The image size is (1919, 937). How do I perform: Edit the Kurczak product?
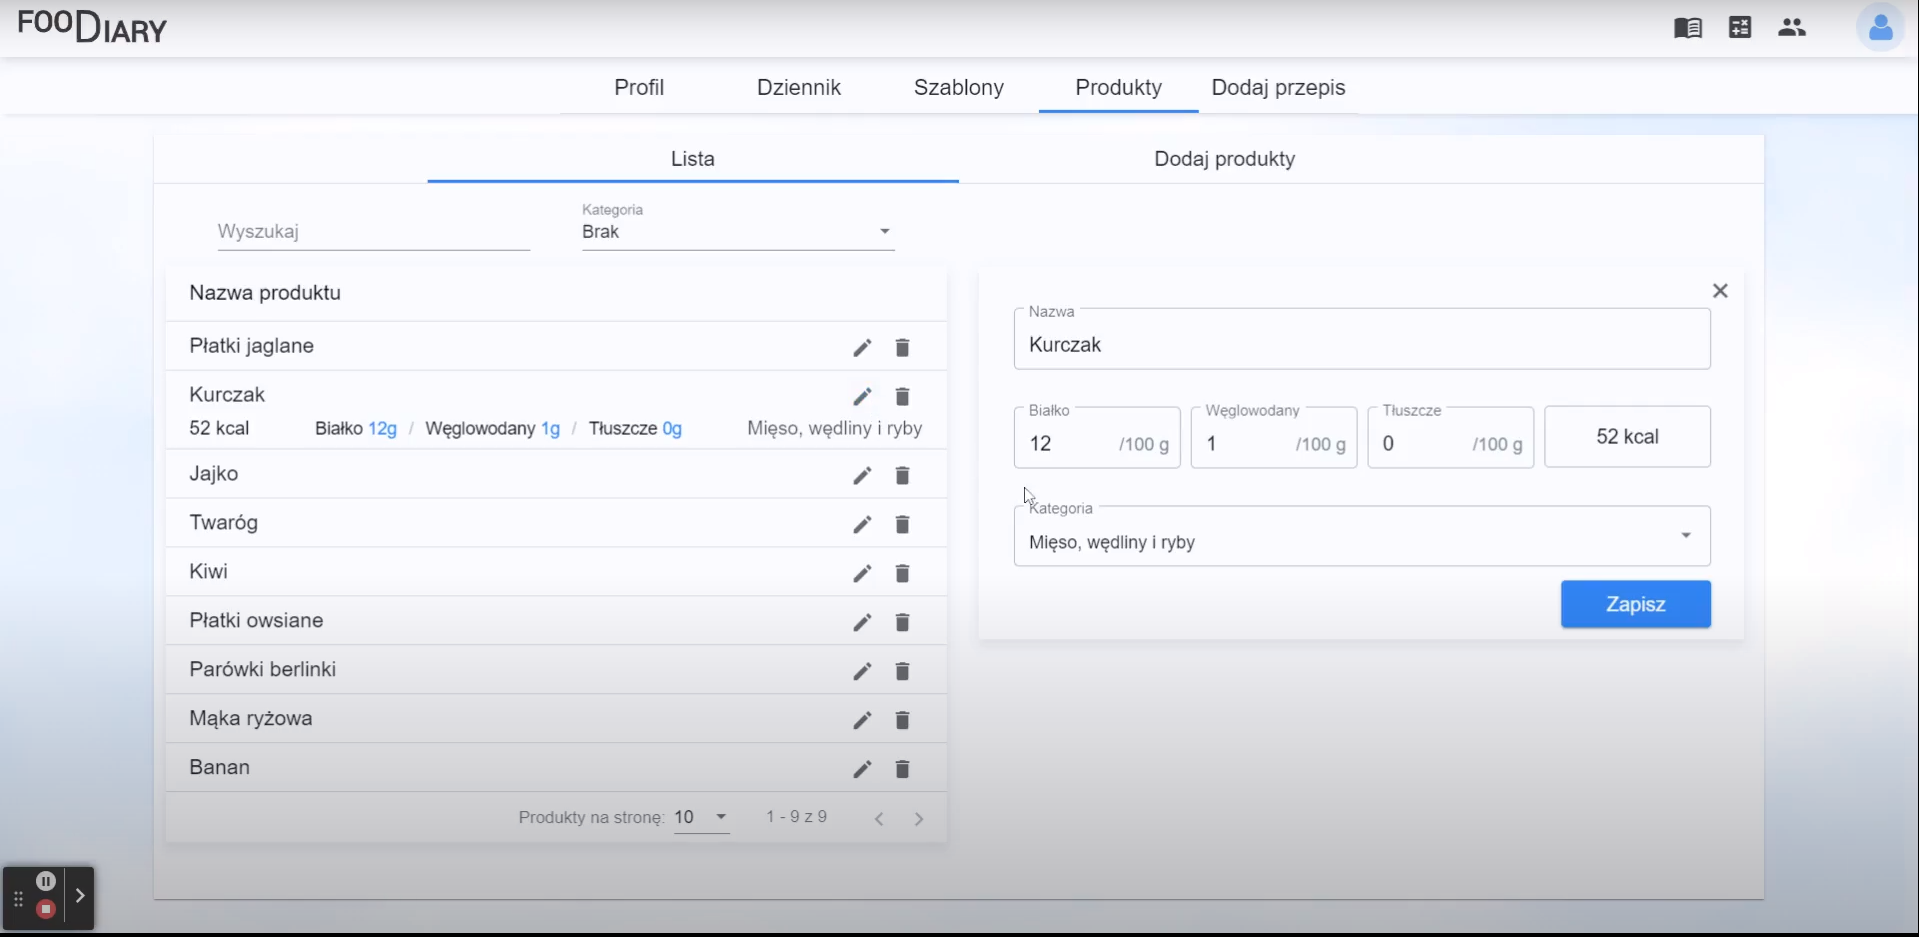click(x=862, y=396)
